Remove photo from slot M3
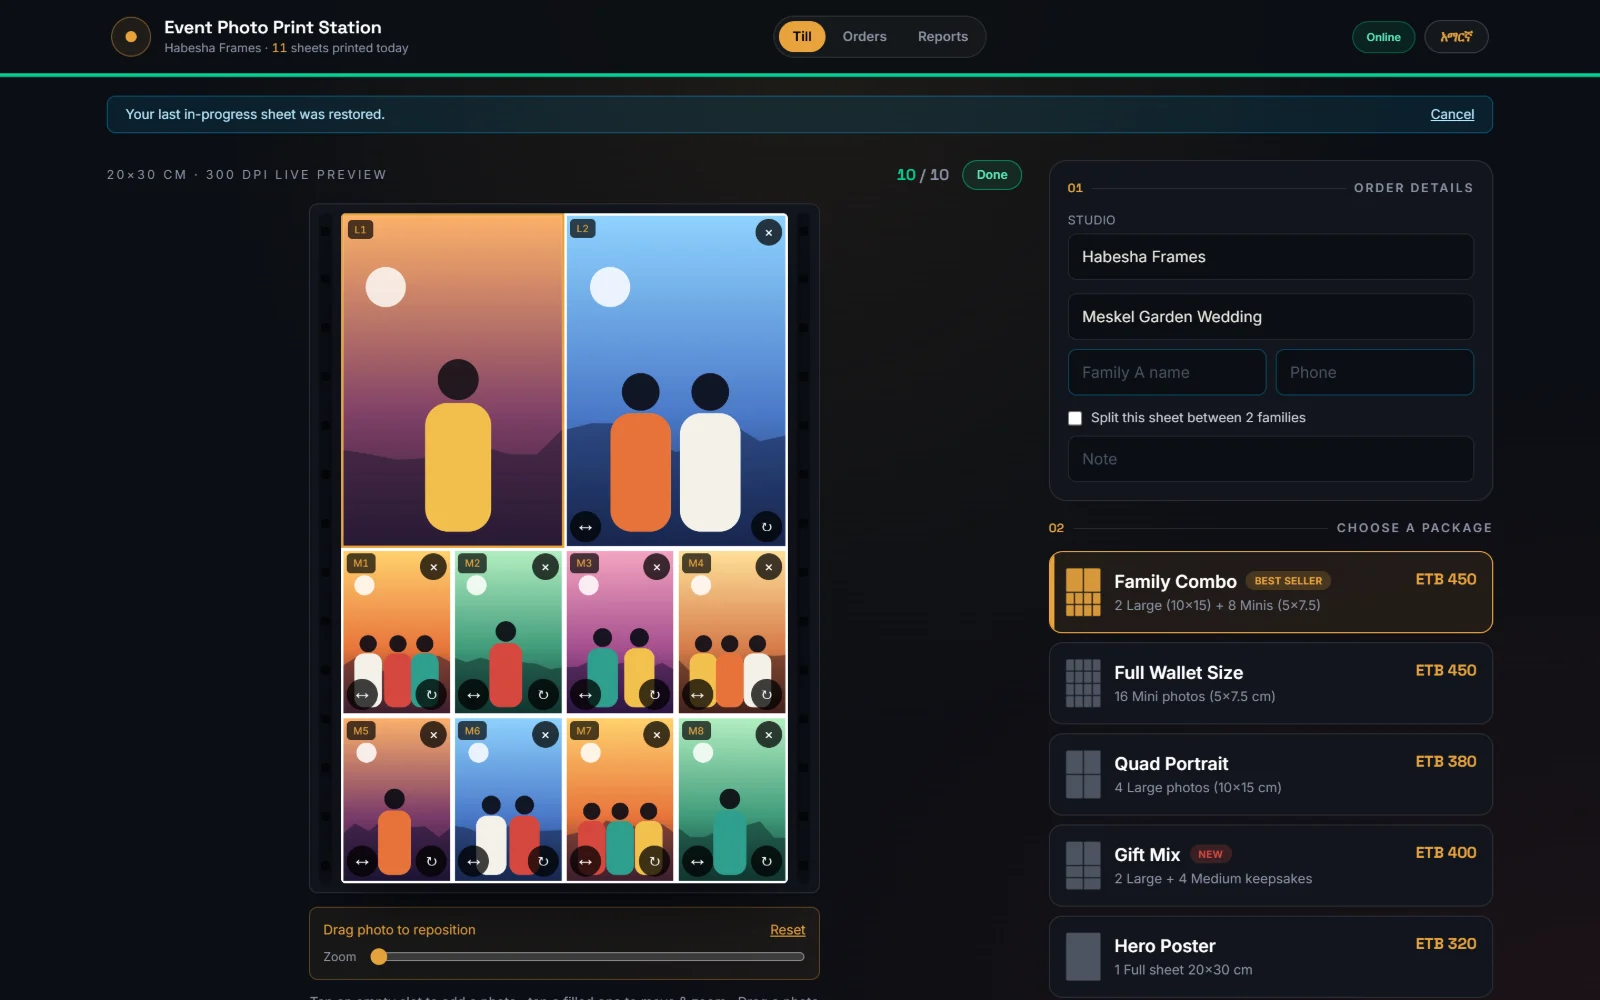This screenshot has width=1600, height=1000. pyautogui.click(x=656, y=567)
